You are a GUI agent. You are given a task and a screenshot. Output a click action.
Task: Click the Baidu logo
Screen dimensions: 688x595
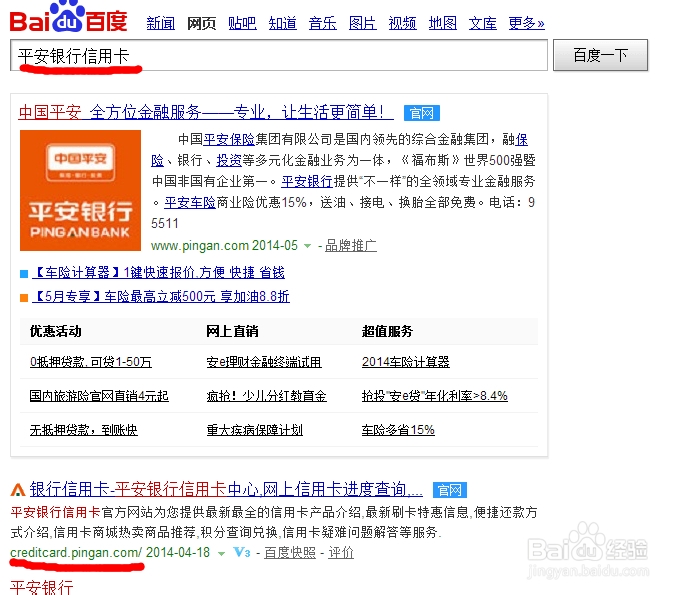(x=68, y=18)
